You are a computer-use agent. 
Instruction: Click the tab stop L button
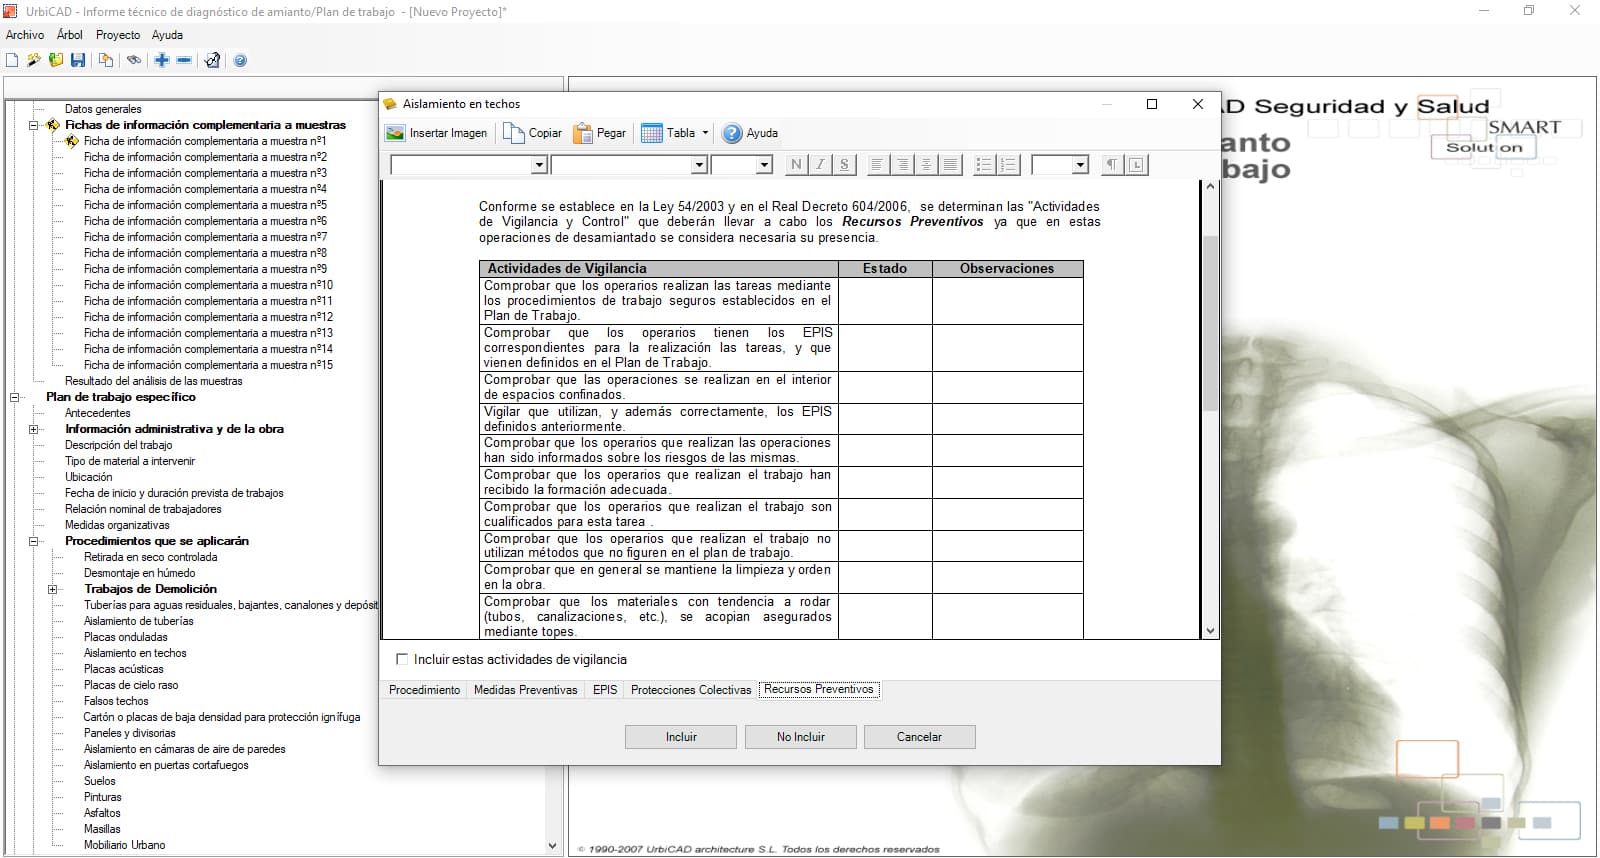click(1136, 165)
